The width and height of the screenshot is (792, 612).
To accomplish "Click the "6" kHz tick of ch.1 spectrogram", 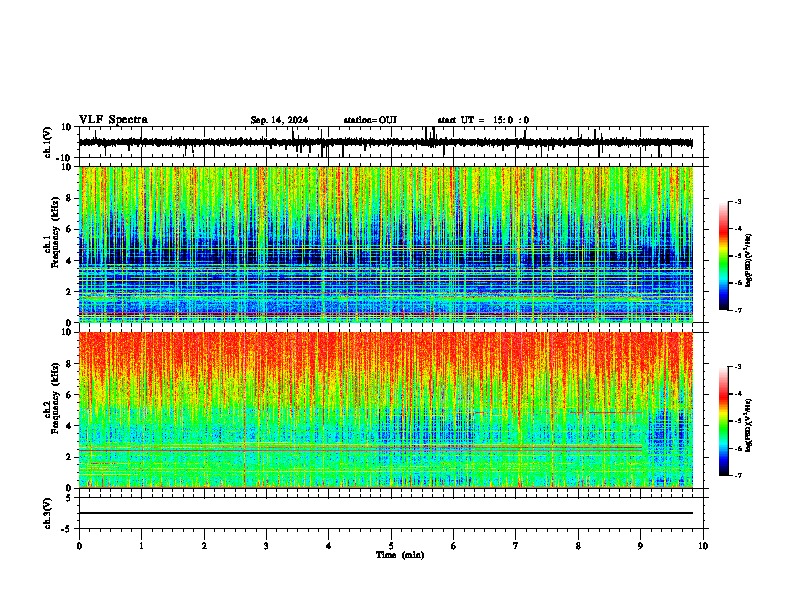I will click(x=70, y=230).
